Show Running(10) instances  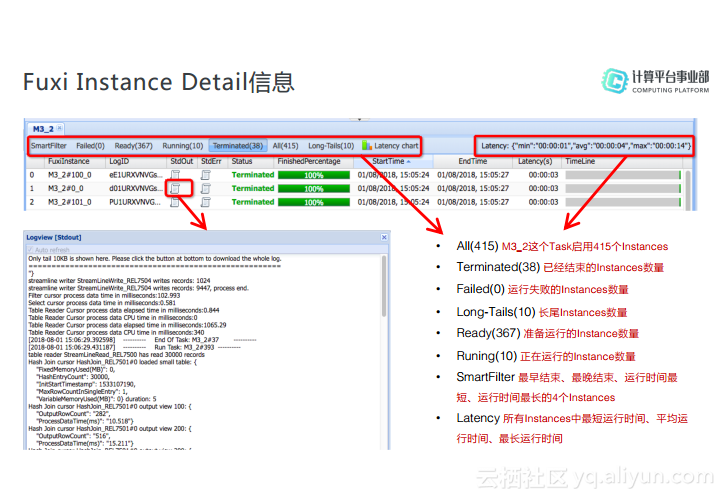pos(183,146)
